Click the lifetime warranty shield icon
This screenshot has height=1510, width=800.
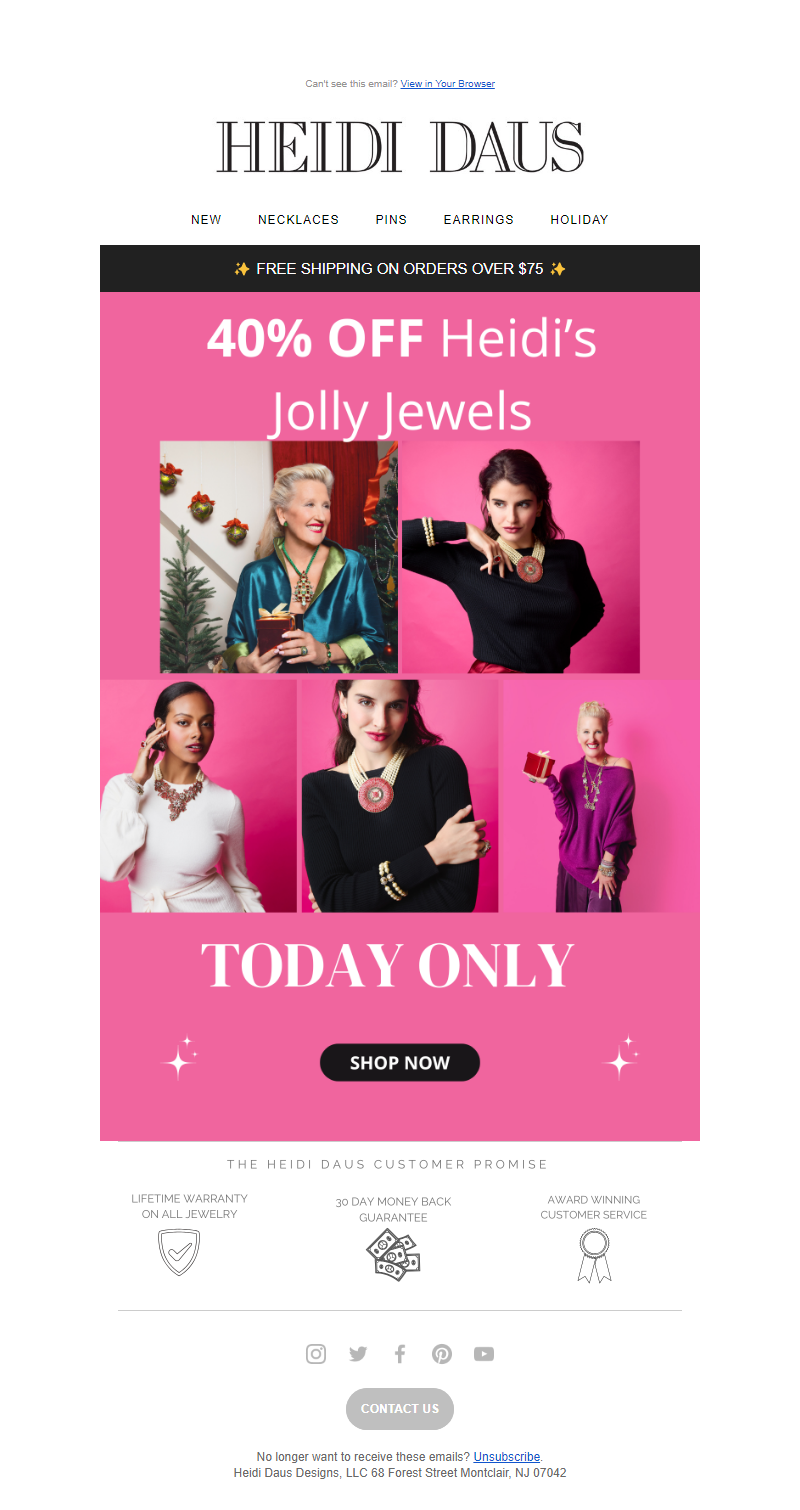coord(180,1253)
